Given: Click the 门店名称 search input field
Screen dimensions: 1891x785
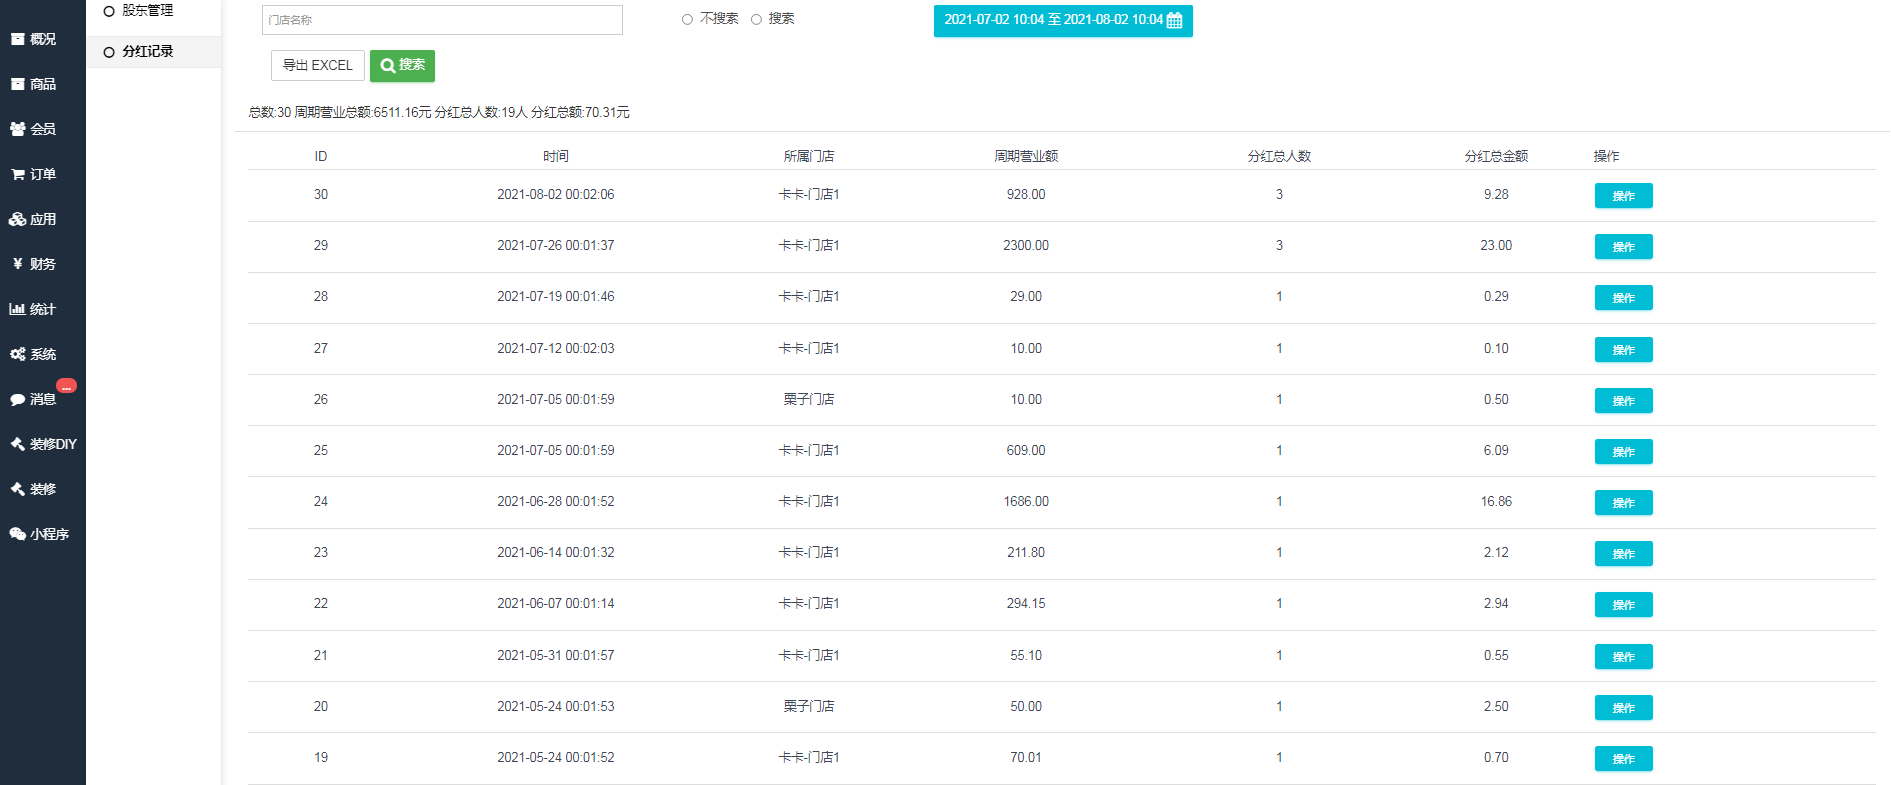Looking at the screenshot, I should click(442, 20).
